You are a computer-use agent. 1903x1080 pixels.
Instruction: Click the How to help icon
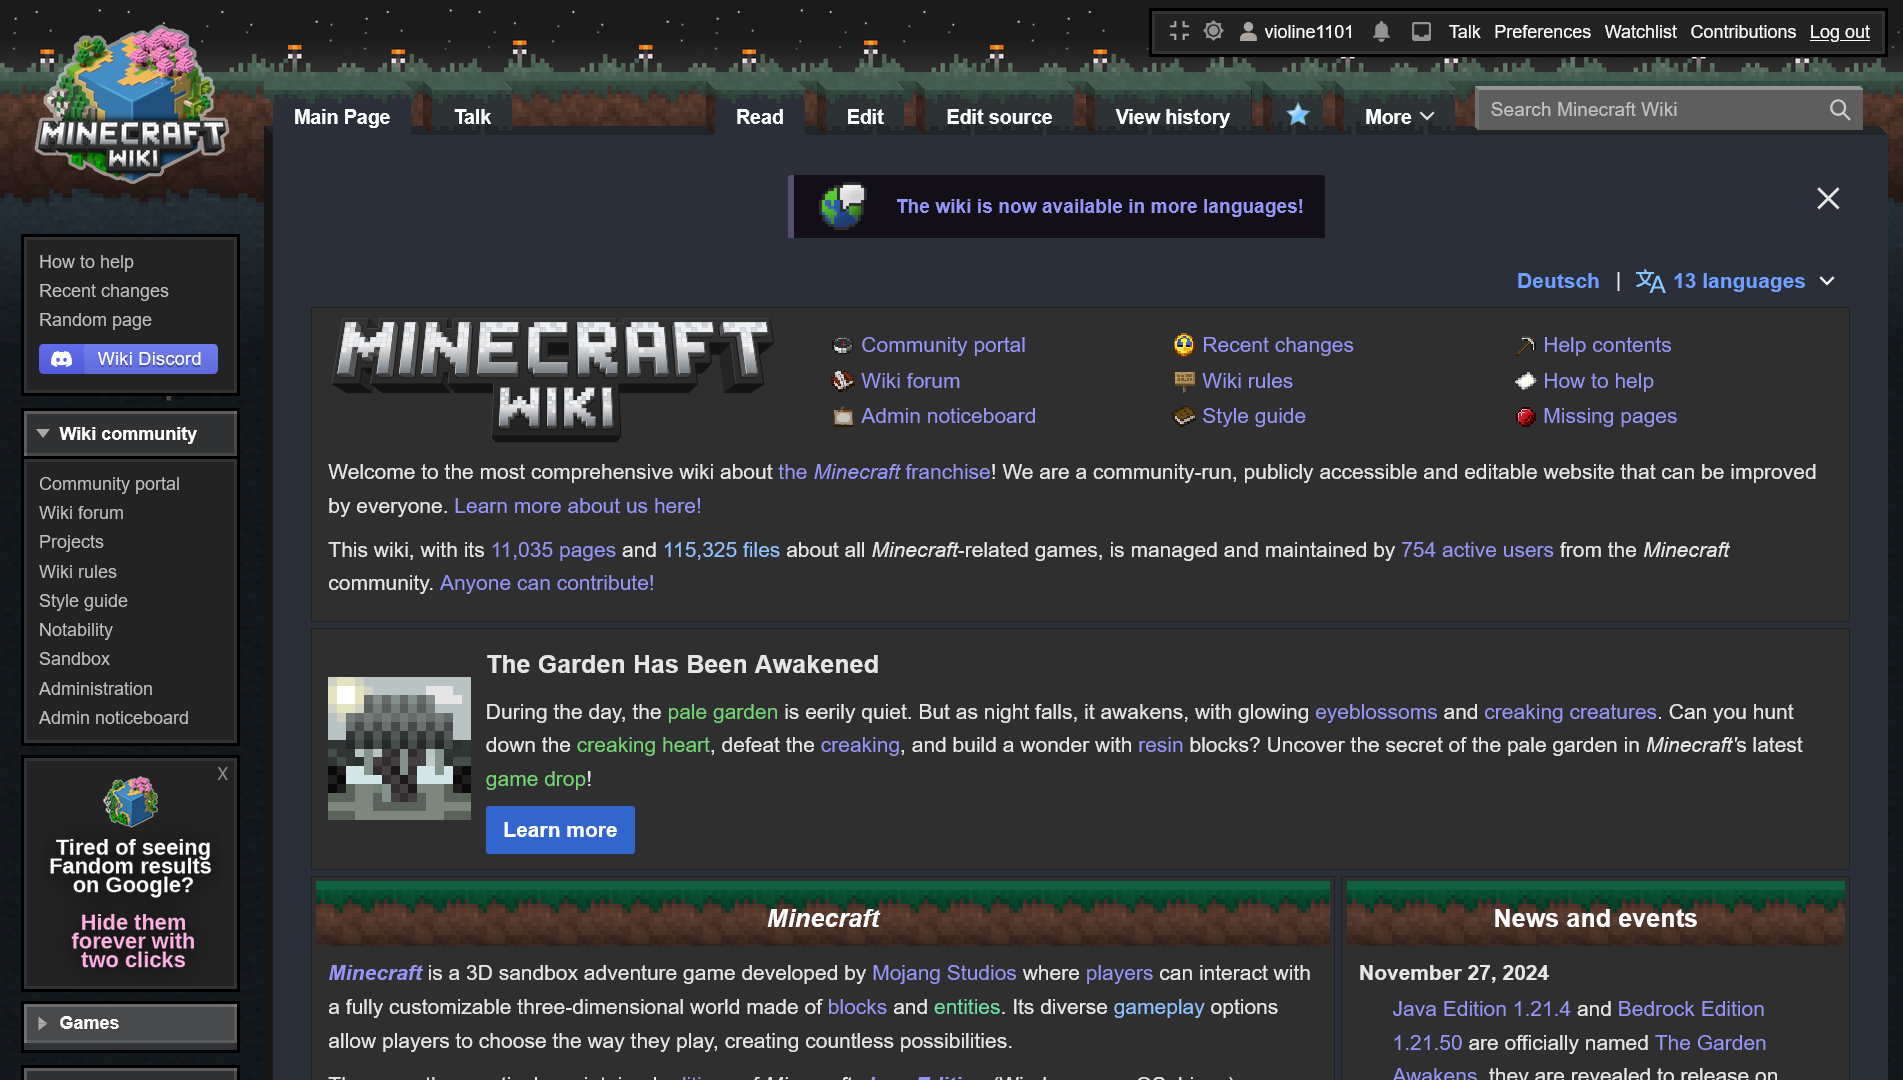coord(1525,381)
